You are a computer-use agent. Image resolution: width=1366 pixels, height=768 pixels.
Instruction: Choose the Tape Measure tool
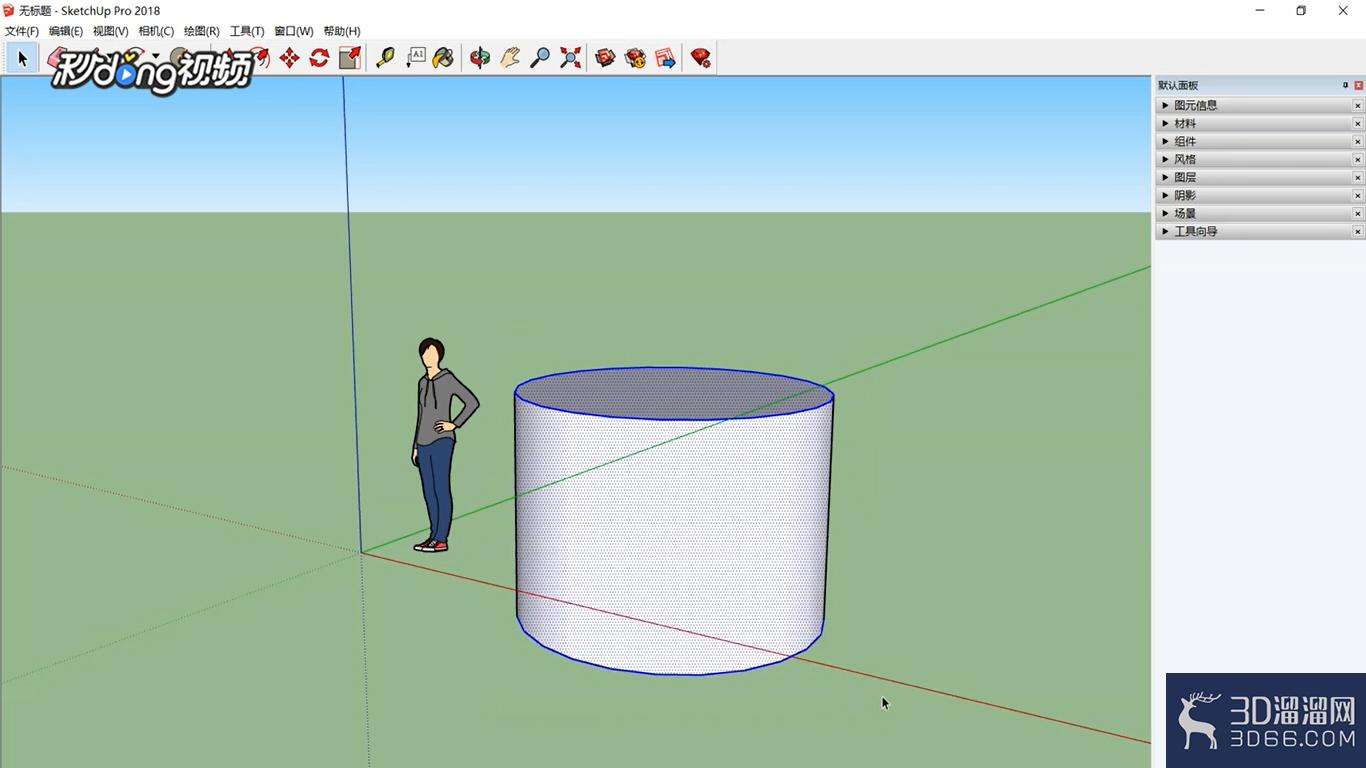[x=385, y=58]
